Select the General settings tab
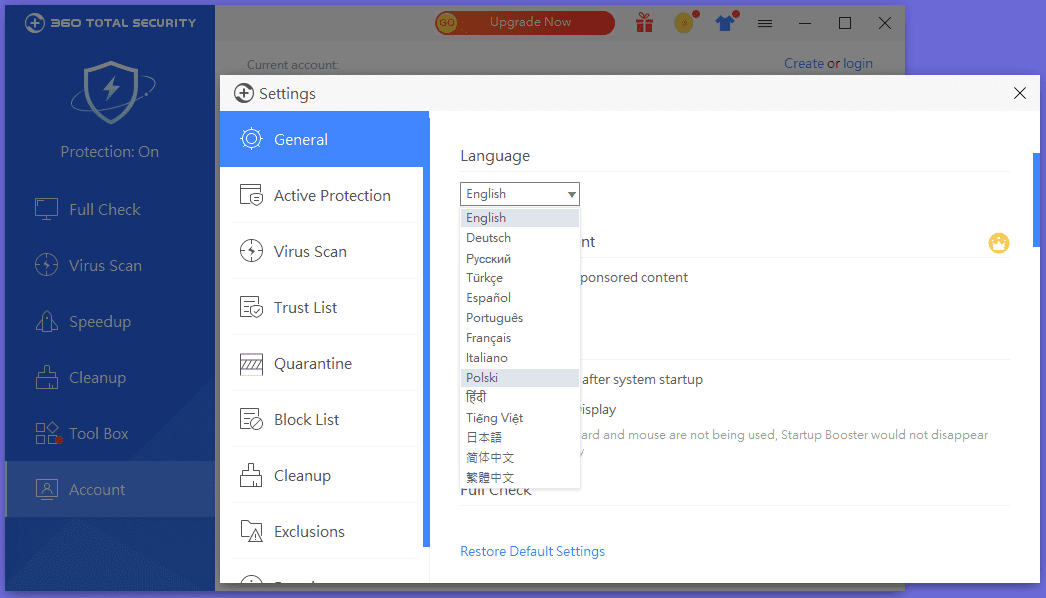 [x=324, y=139]
